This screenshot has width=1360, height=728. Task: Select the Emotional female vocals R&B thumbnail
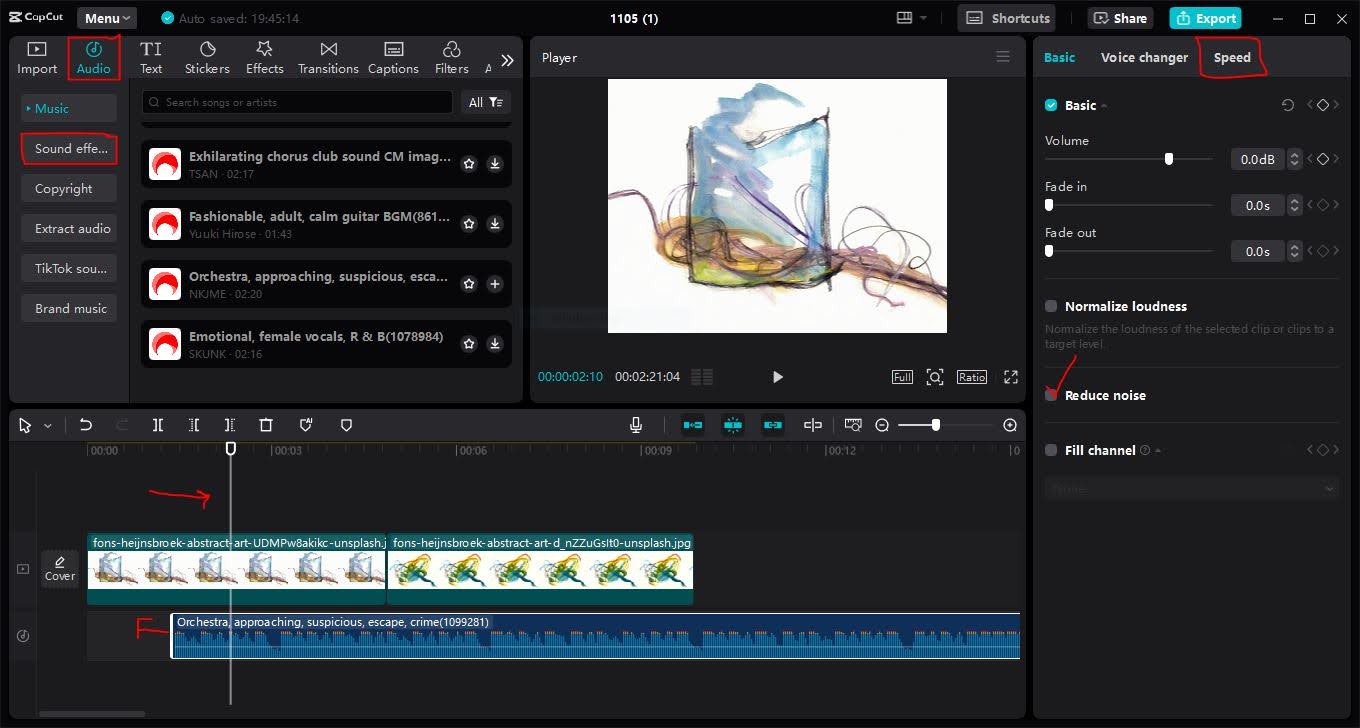point(165,344)
